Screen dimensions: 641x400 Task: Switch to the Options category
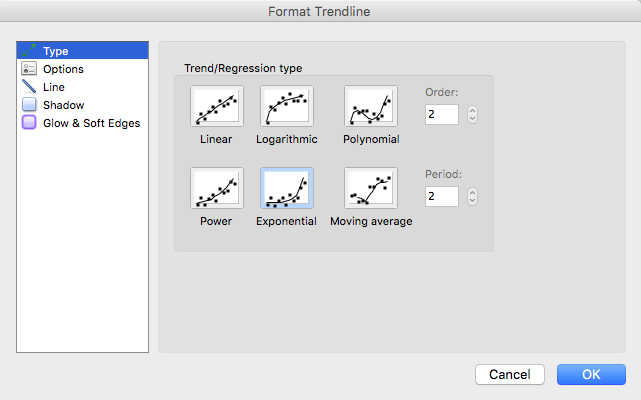[x=63, y=69]
